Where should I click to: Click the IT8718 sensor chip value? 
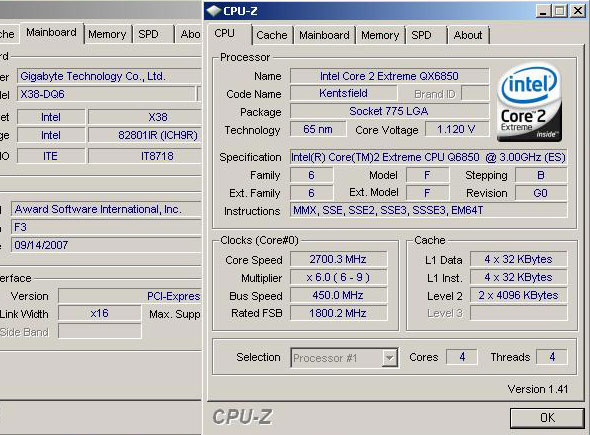[x=145, y=156]
